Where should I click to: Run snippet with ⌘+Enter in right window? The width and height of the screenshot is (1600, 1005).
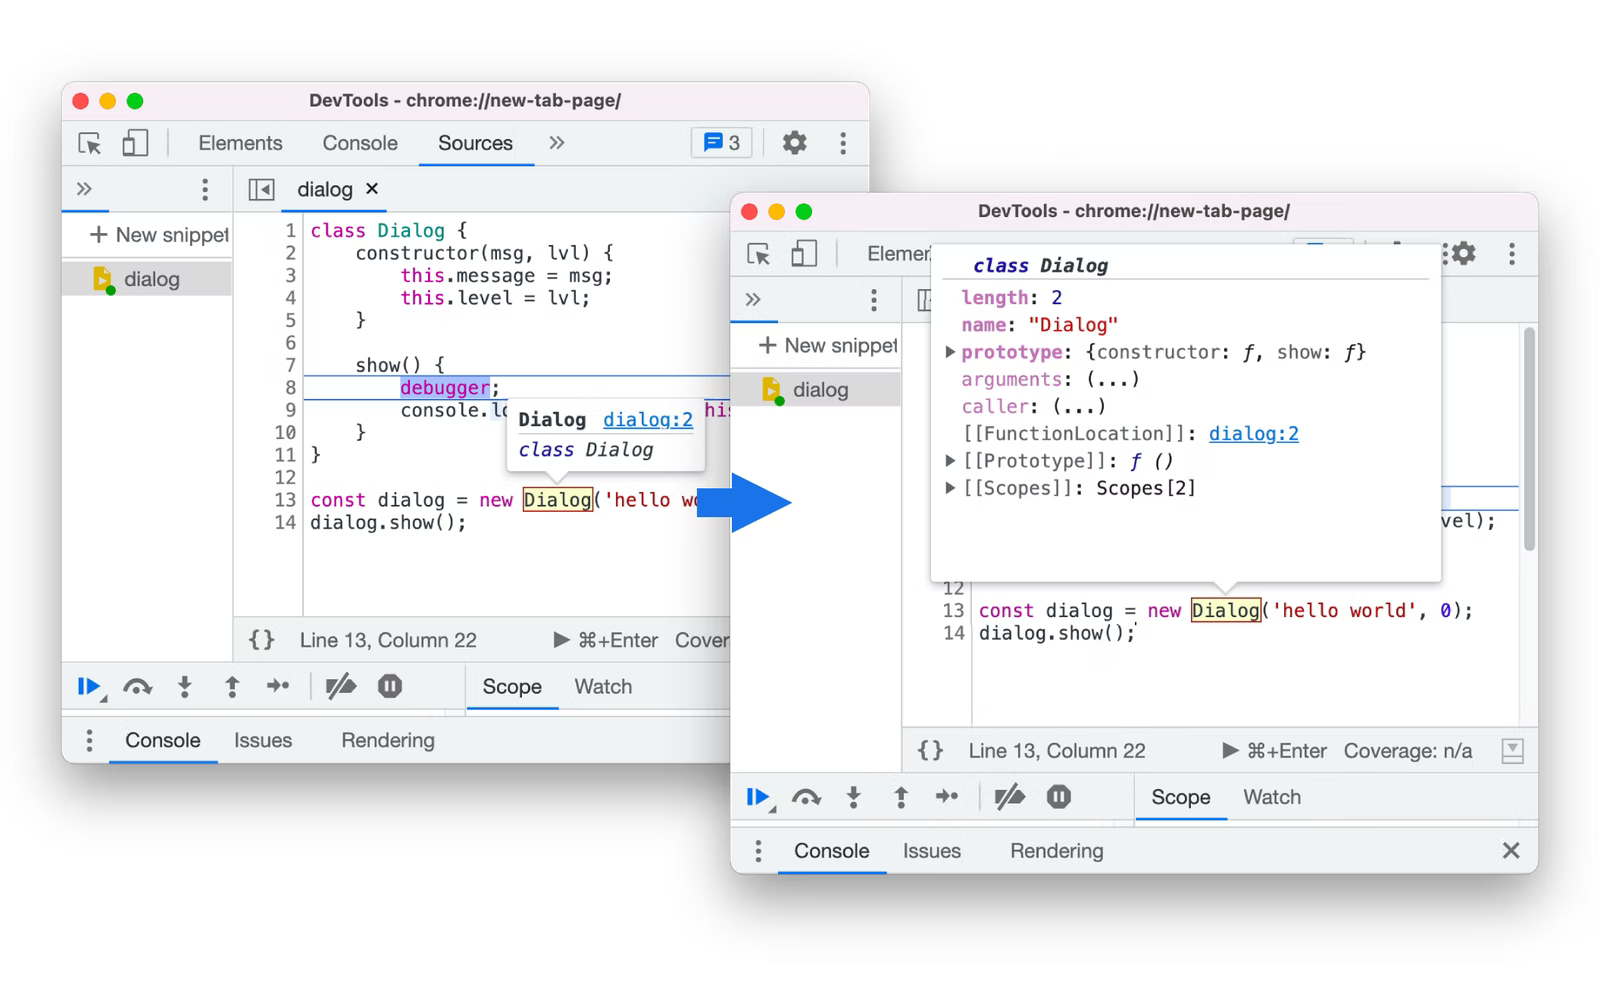[1274, 751]
